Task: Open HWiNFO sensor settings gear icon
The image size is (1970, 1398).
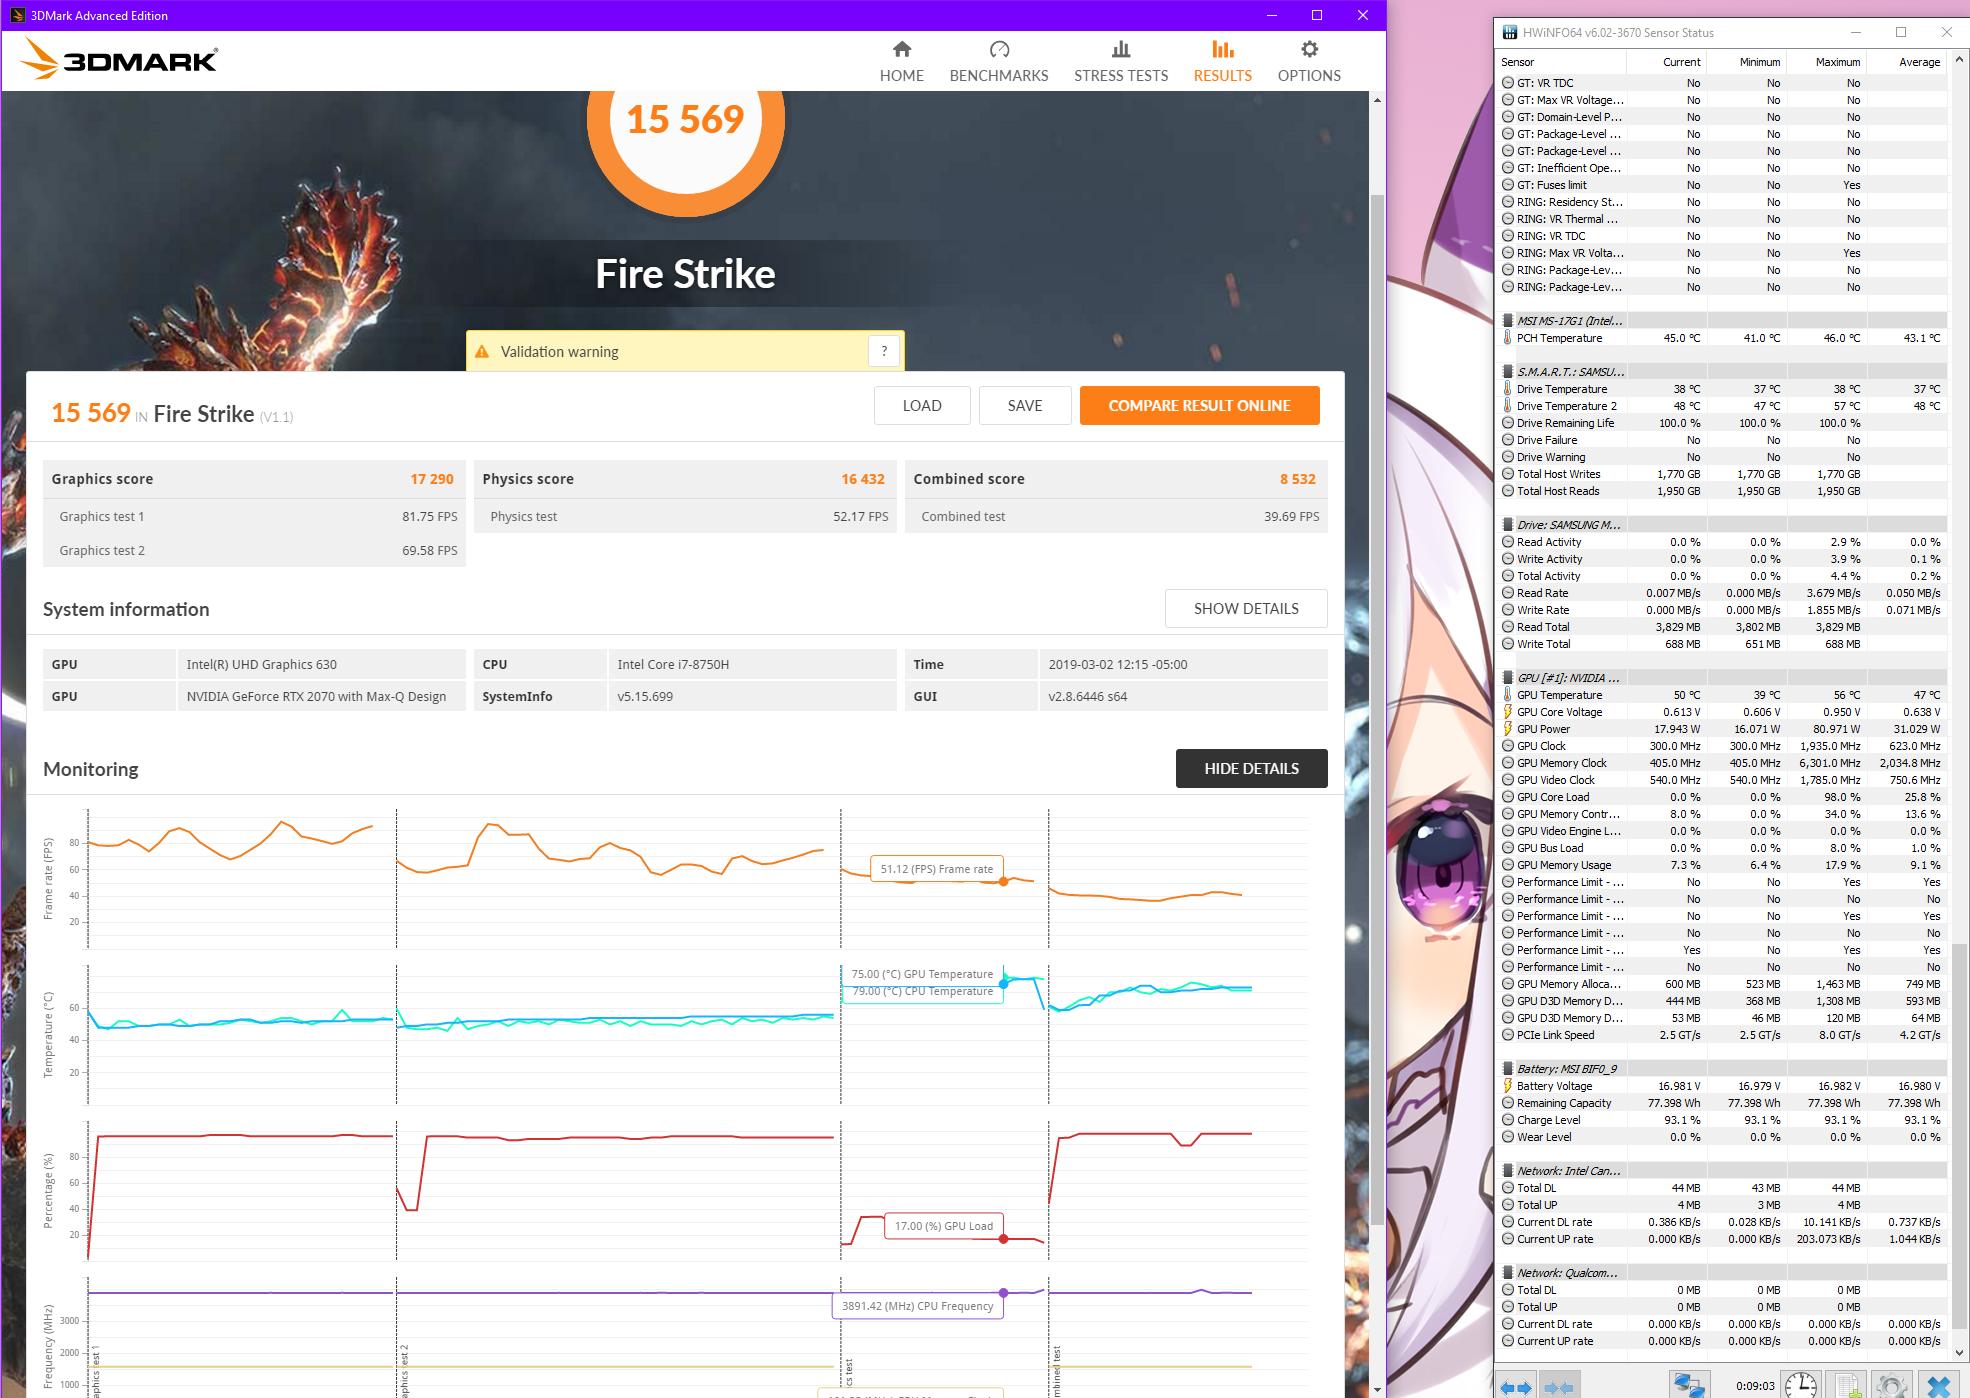Action: 1891,1385
